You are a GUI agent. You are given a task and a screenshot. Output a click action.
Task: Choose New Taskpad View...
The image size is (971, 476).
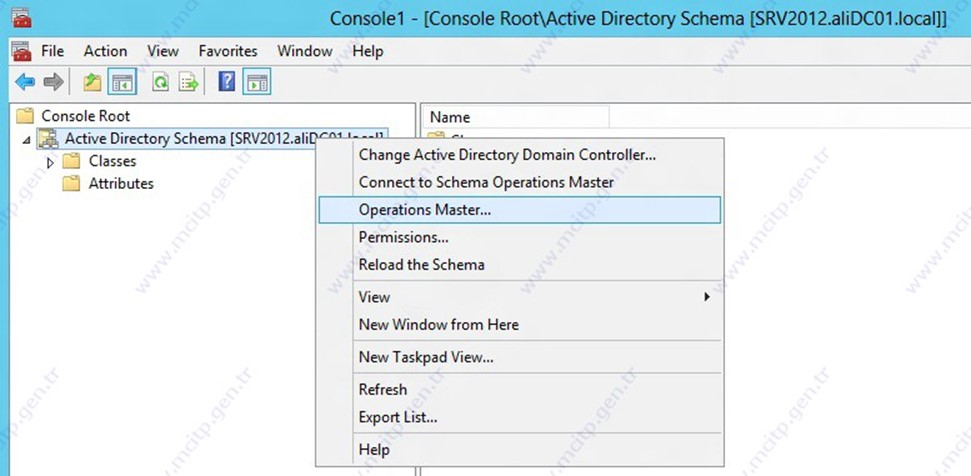coord(519,357)
